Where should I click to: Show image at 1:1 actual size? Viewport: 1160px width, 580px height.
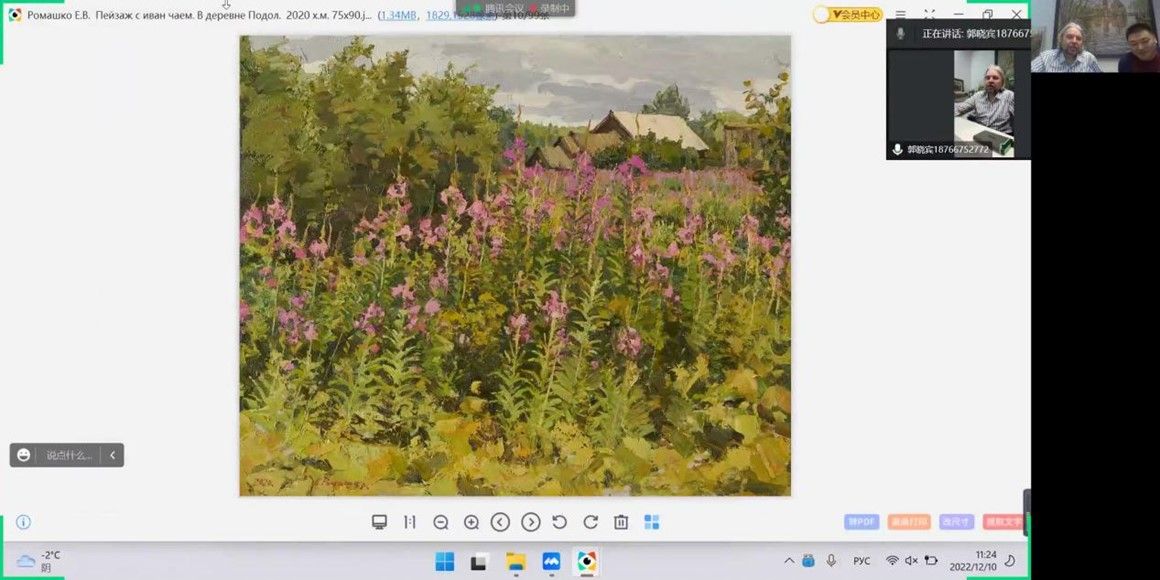click(410, 522)
